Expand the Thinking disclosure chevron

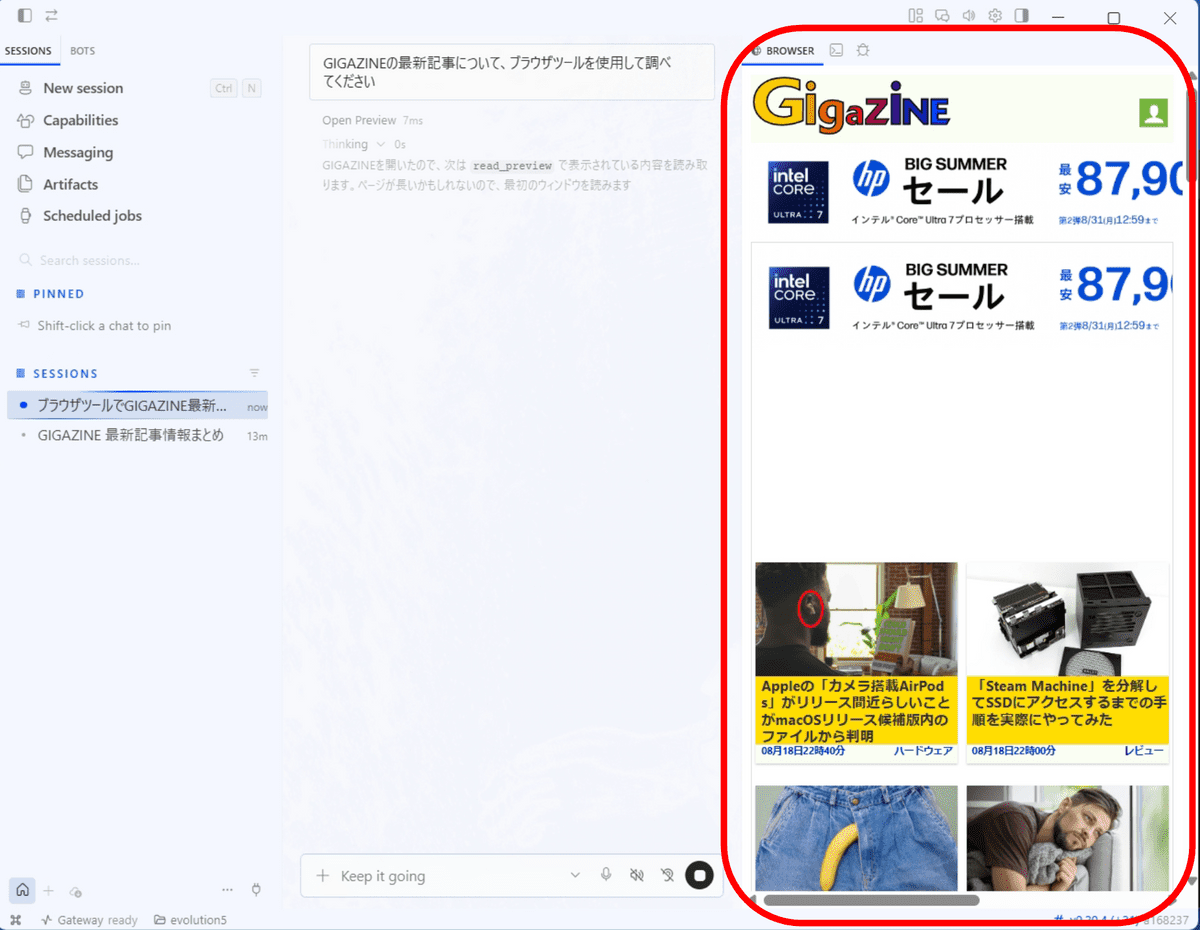pyautogui.click(x=380, y=145)
